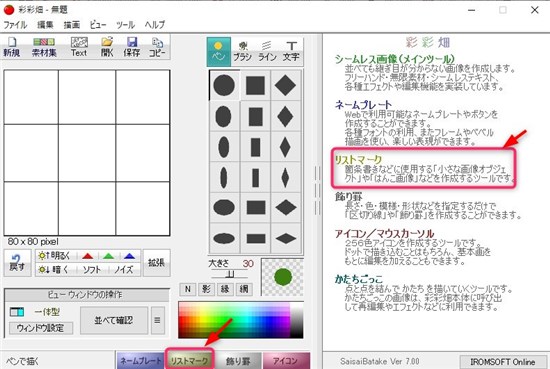Open the 編集 menu
This screenshot has height=369, width=550.
pyautogui.click(x=46, y=25)
